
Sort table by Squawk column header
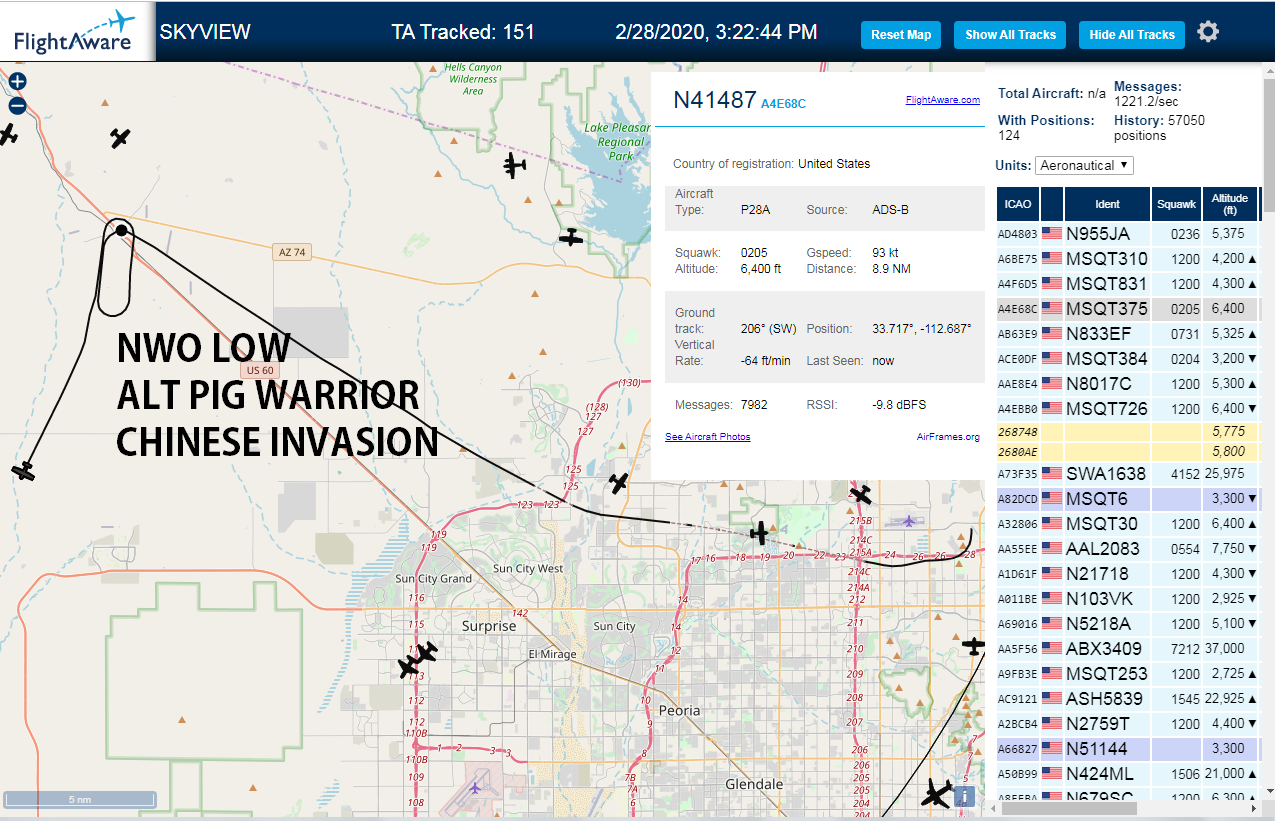pyautogui.click(x=1176, y=204)
